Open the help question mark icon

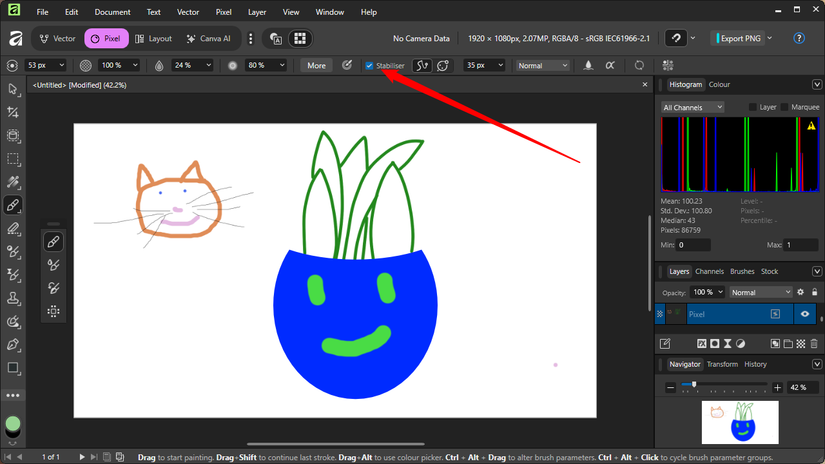pos(798,39)
